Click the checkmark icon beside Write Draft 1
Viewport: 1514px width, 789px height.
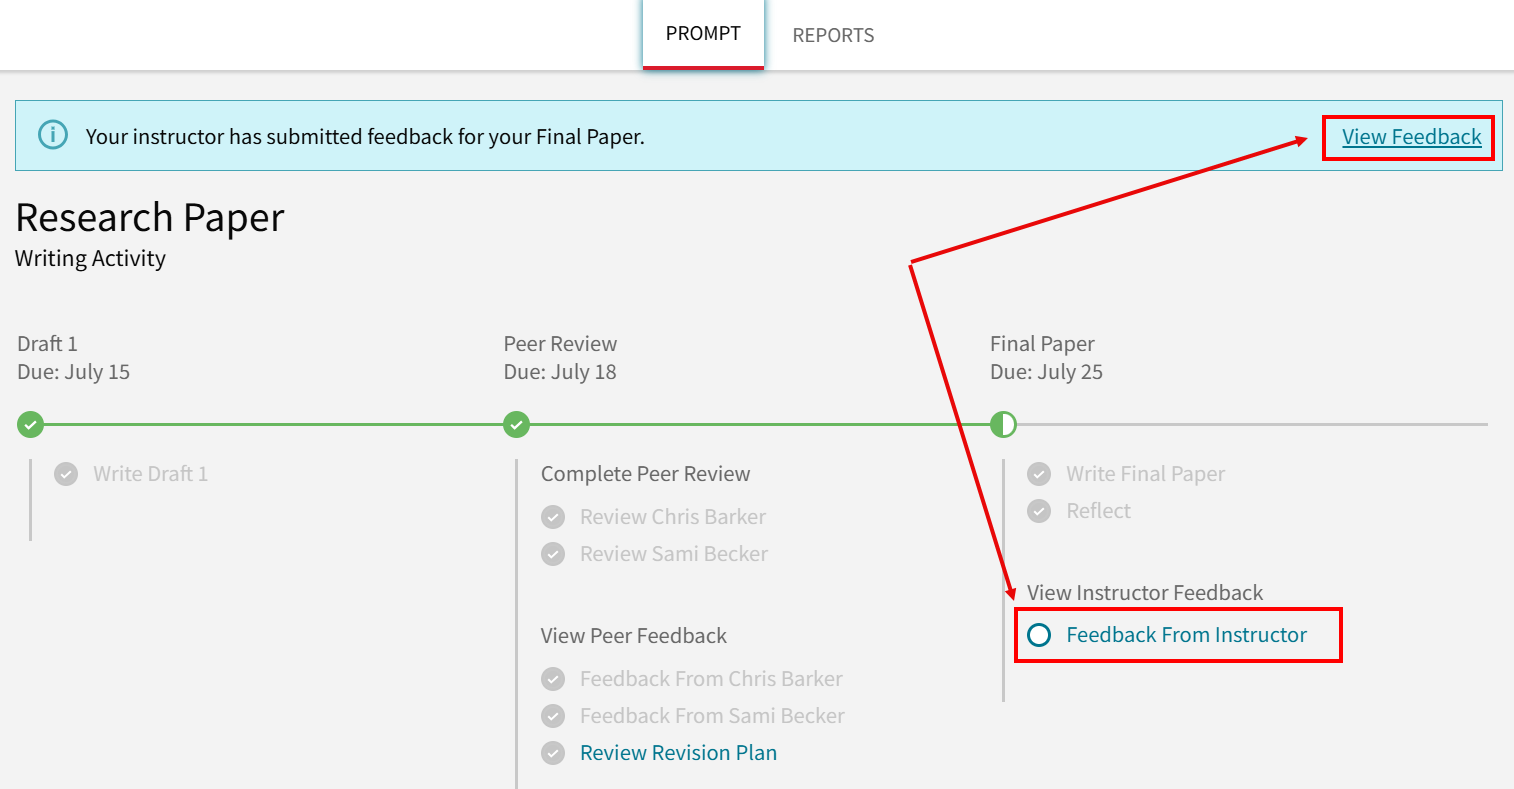coord(66,474)
